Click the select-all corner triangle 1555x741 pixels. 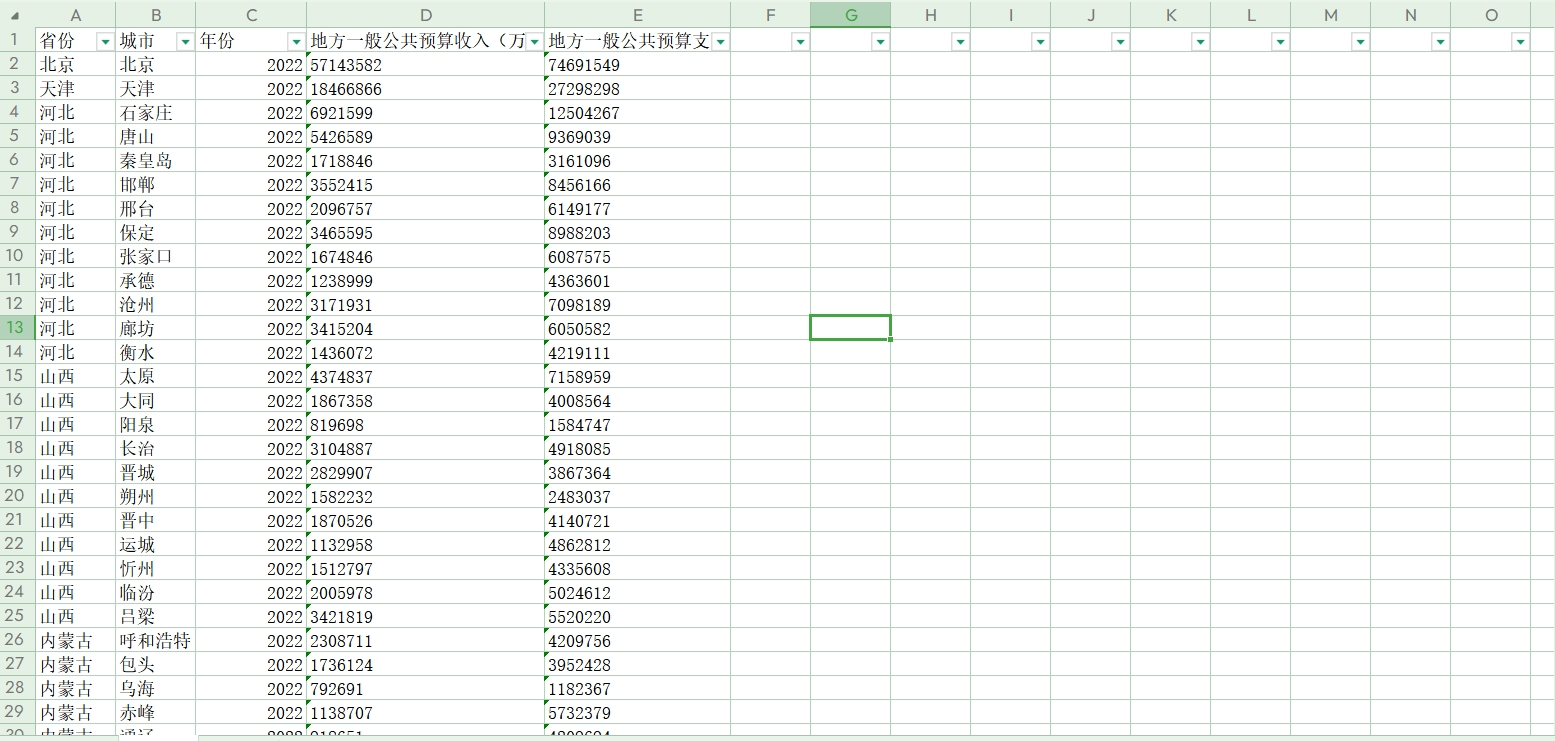(x=15, y=16)
